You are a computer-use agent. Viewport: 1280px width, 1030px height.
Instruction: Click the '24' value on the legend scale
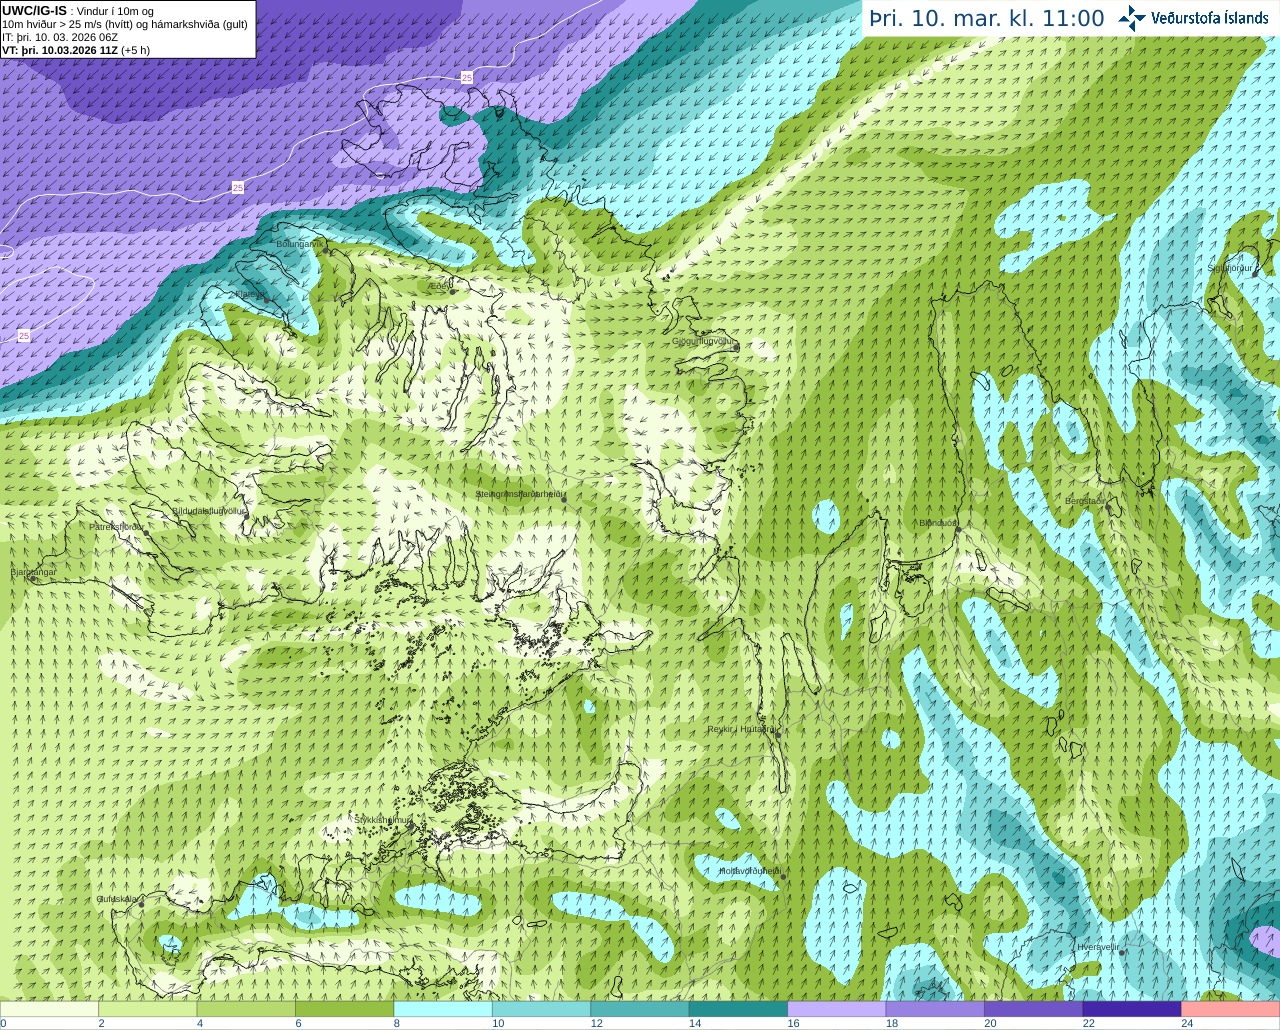(x=1187, y=1023)
